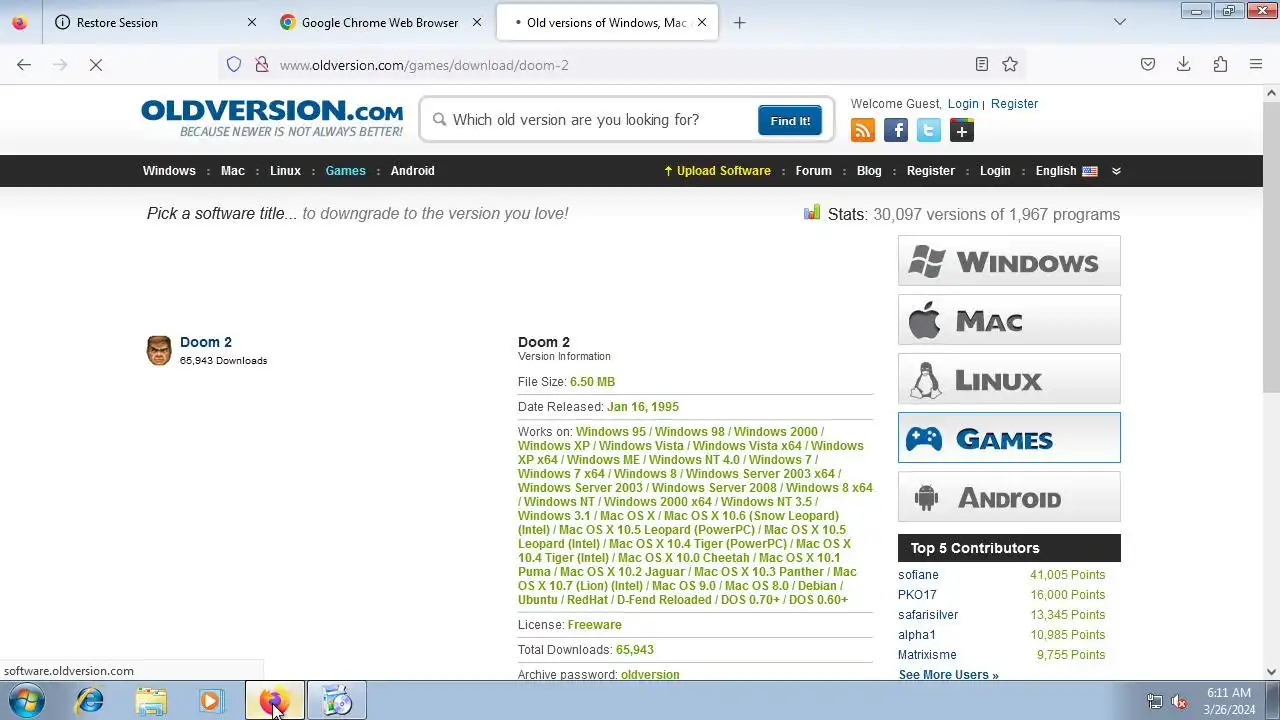Click the muted volume tray icon
Viewport: 1280px width, 720px height.
pyautogui.click(x=1180, y=702)
